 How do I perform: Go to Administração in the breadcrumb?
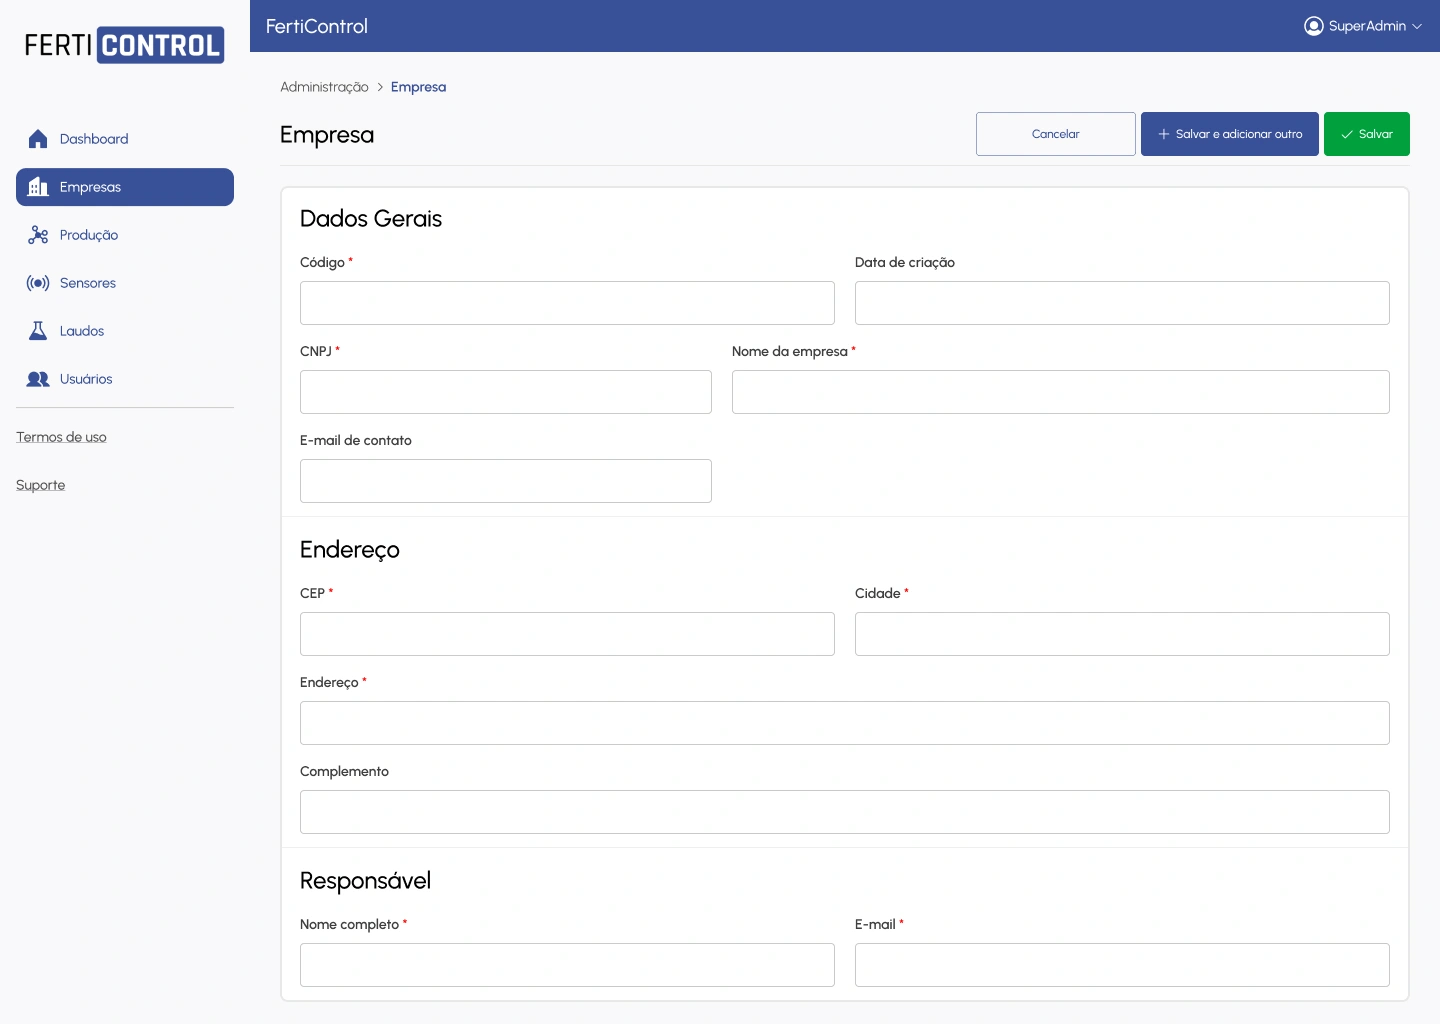tap(324, 87)
